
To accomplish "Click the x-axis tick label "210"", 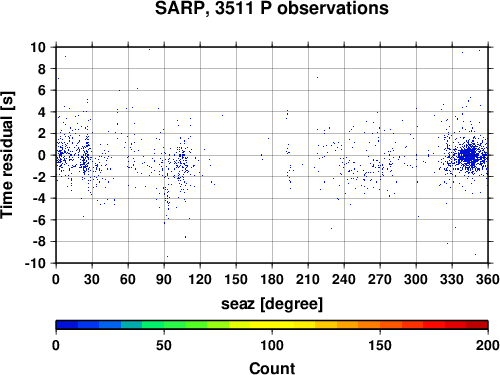I will tap(308, 279).
